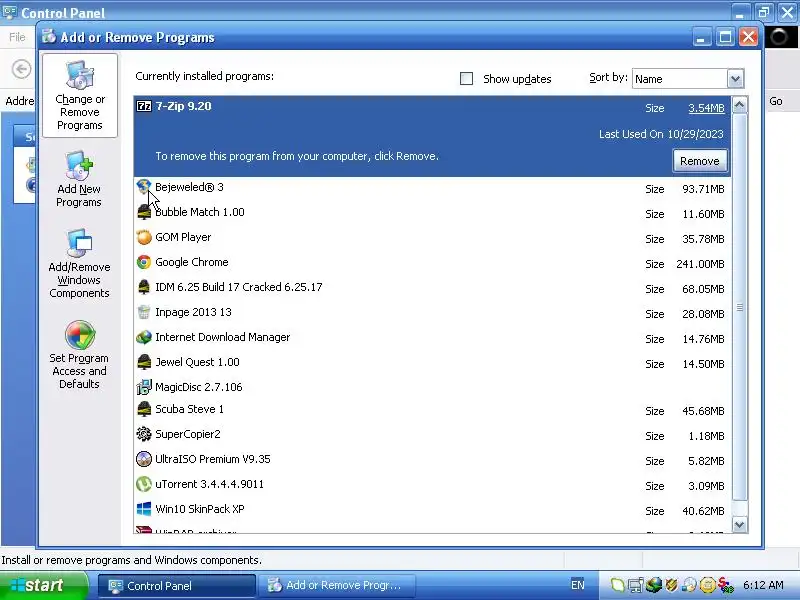800x600 pixels.
Task: Select the Inpage 2013 13 entry
Action: (432, 313)
